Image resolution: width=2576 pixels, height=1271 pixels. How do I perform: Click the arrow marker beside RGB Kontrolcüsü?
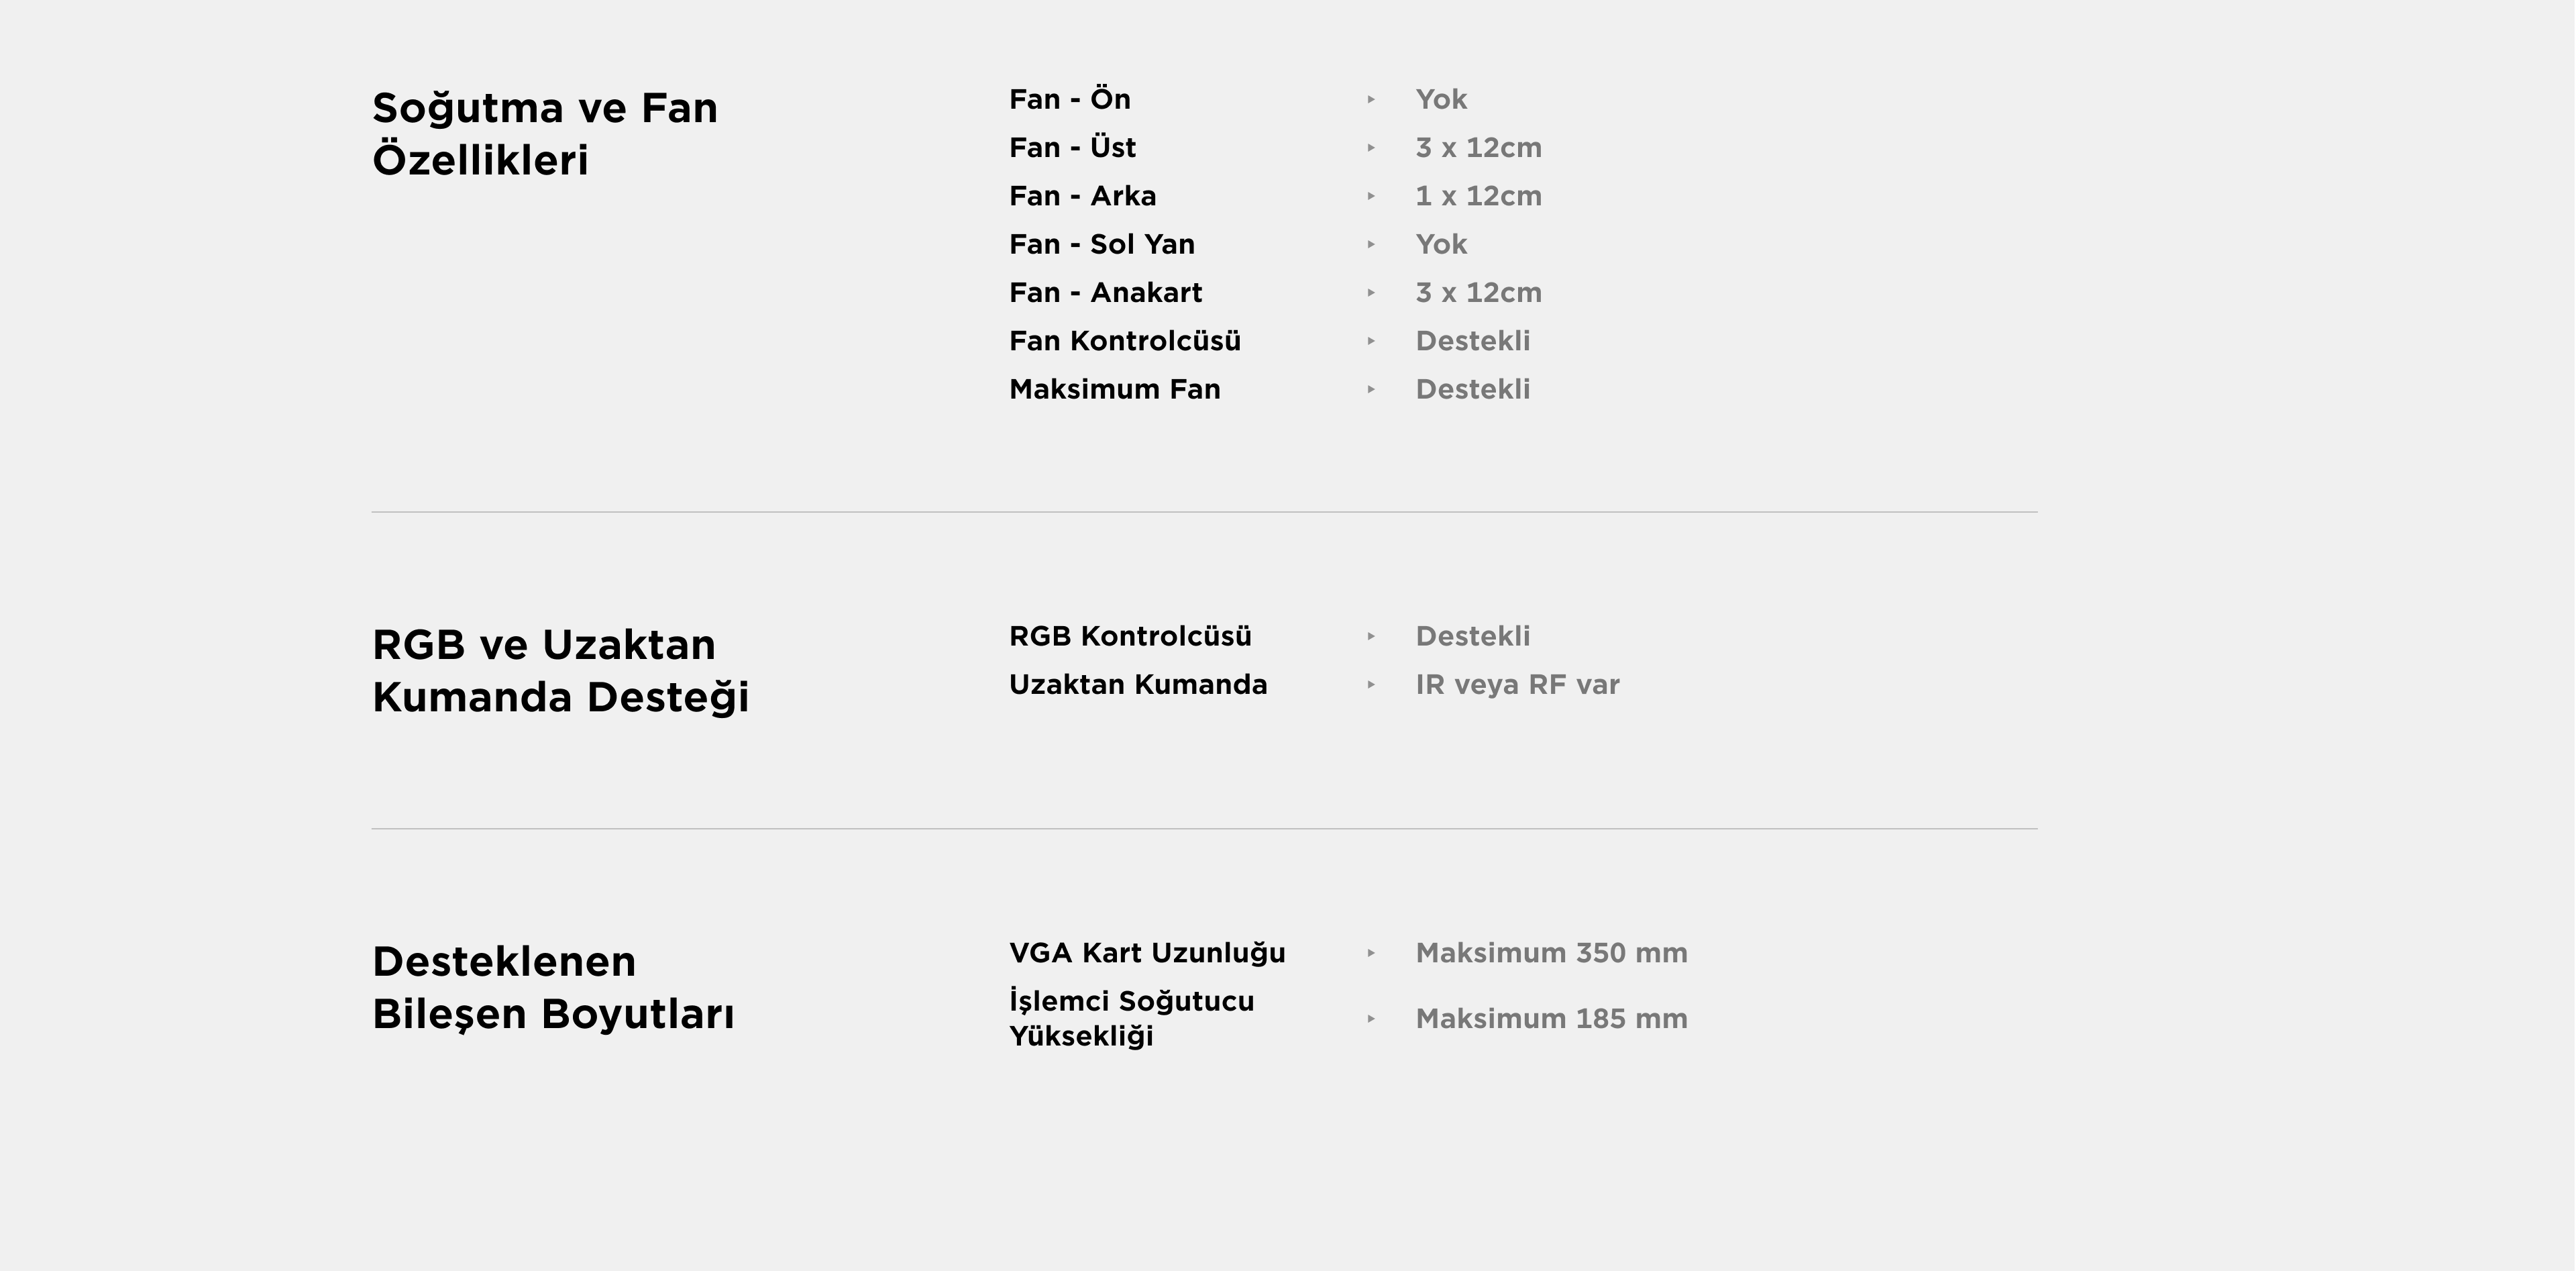(x=1371, y=636)
